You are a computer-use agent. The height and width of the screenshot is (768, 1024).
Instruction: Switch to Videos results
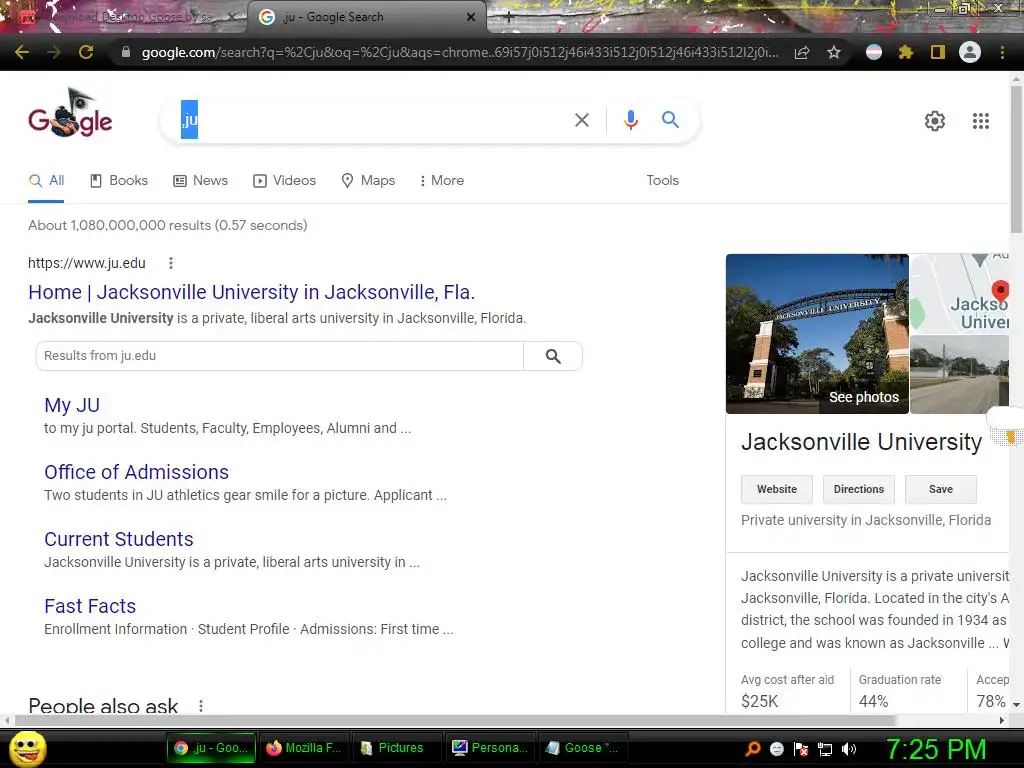pyautogui.click(x=285, y=180)
